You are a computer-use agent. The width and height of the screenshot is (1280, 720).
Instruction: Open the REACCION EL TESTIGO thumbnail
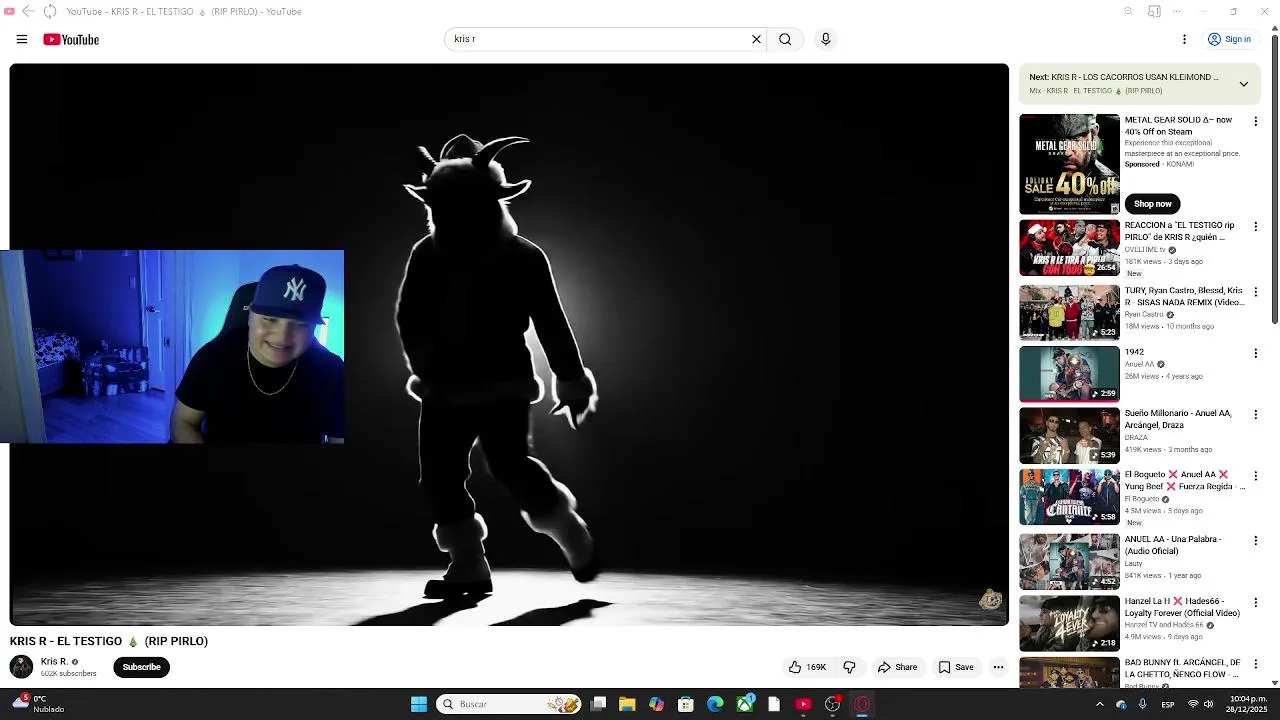(x=1069, y=248)
